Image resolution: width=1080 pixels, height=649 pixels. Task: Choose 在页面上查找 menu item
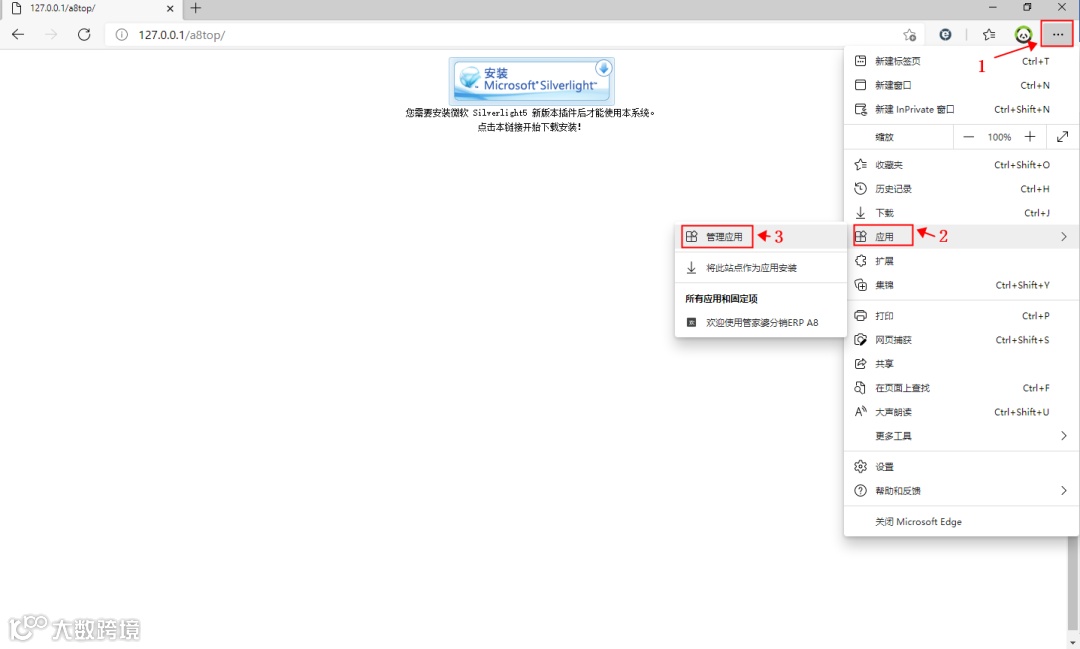tap(962, 388)
